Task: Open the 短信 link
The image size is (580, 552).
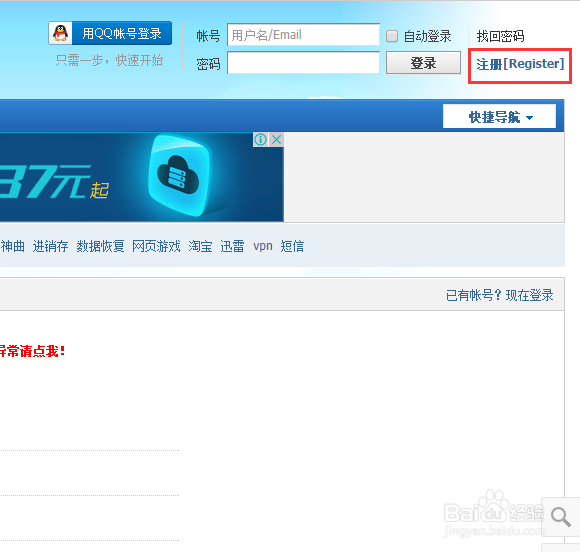Action: (292, 246)
